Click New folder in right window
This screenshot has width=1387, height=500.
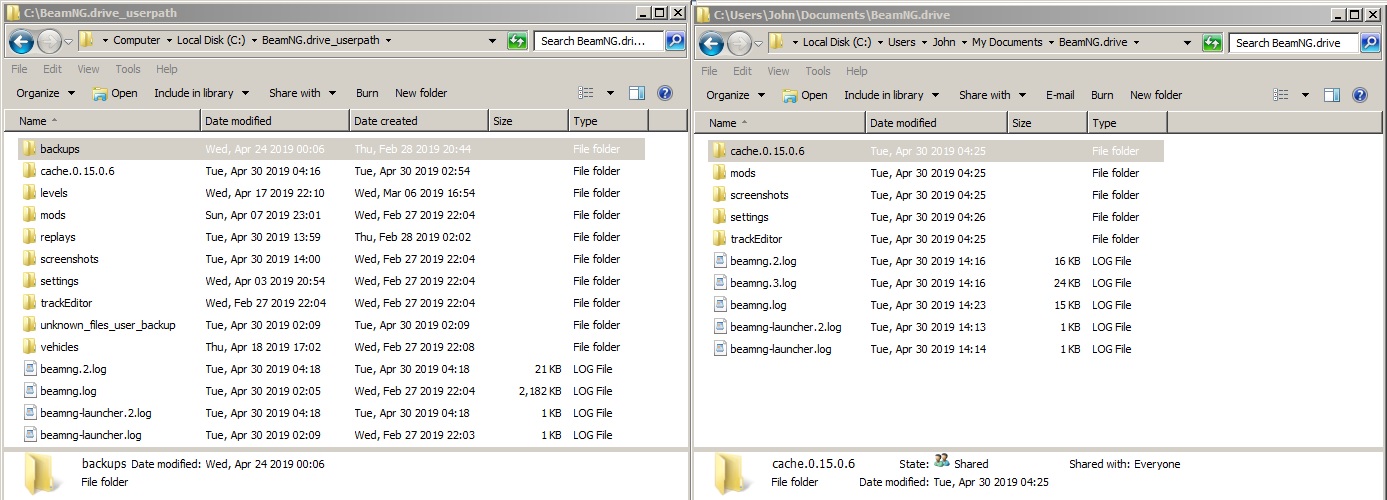pos(1156,95)
